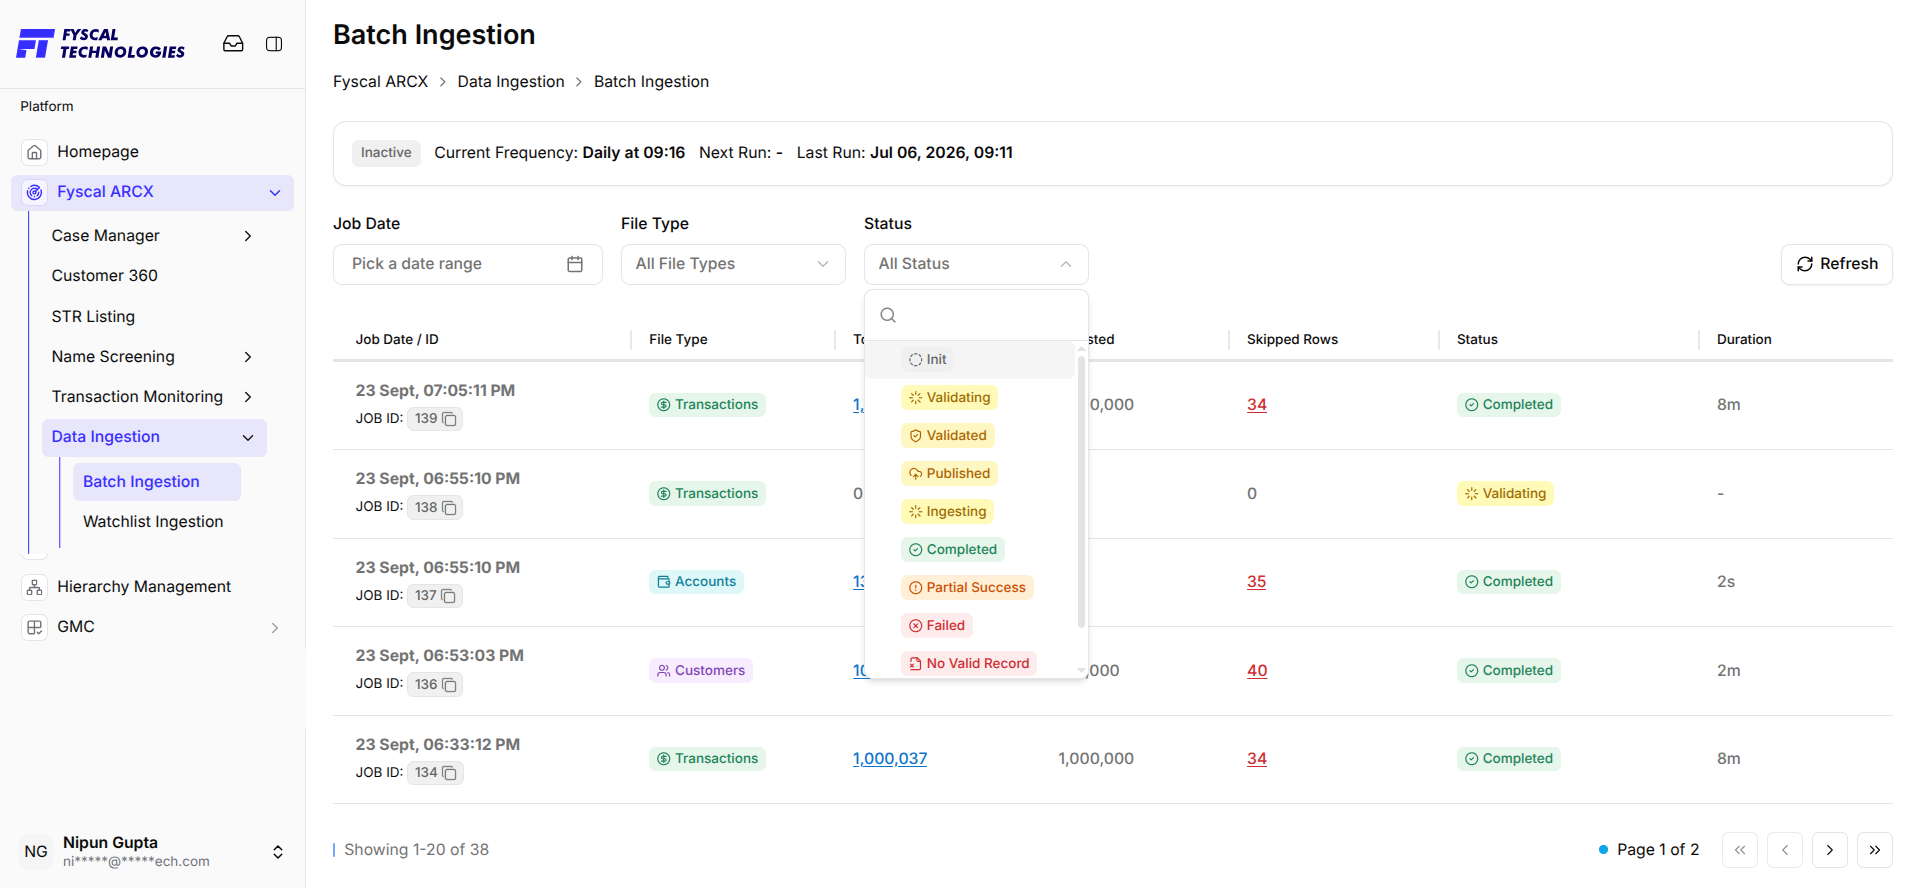The width and height of the screenshot is (1920, 888).
Task: Open the STR Listing page
Action: click(93, 317)
